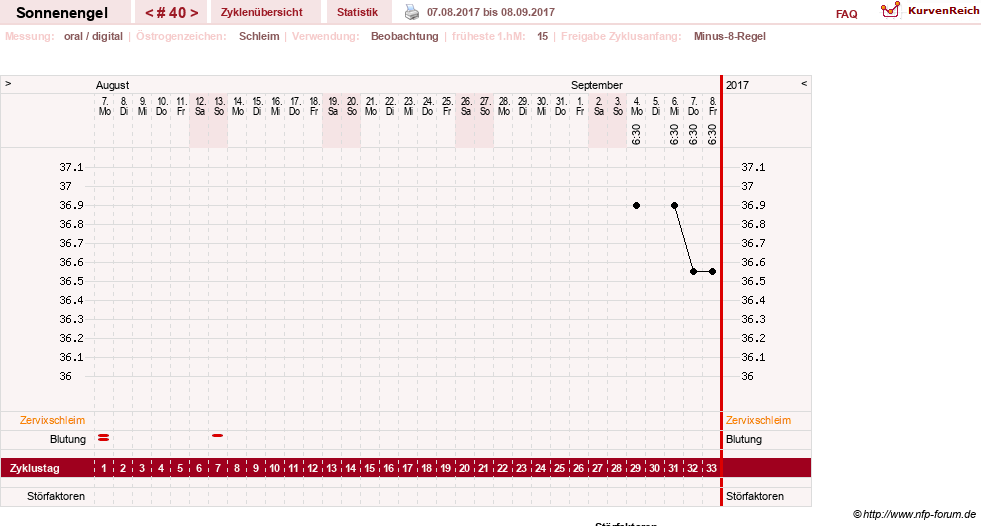Click the collapse arrow next to 2017

(x=804, y=83)
